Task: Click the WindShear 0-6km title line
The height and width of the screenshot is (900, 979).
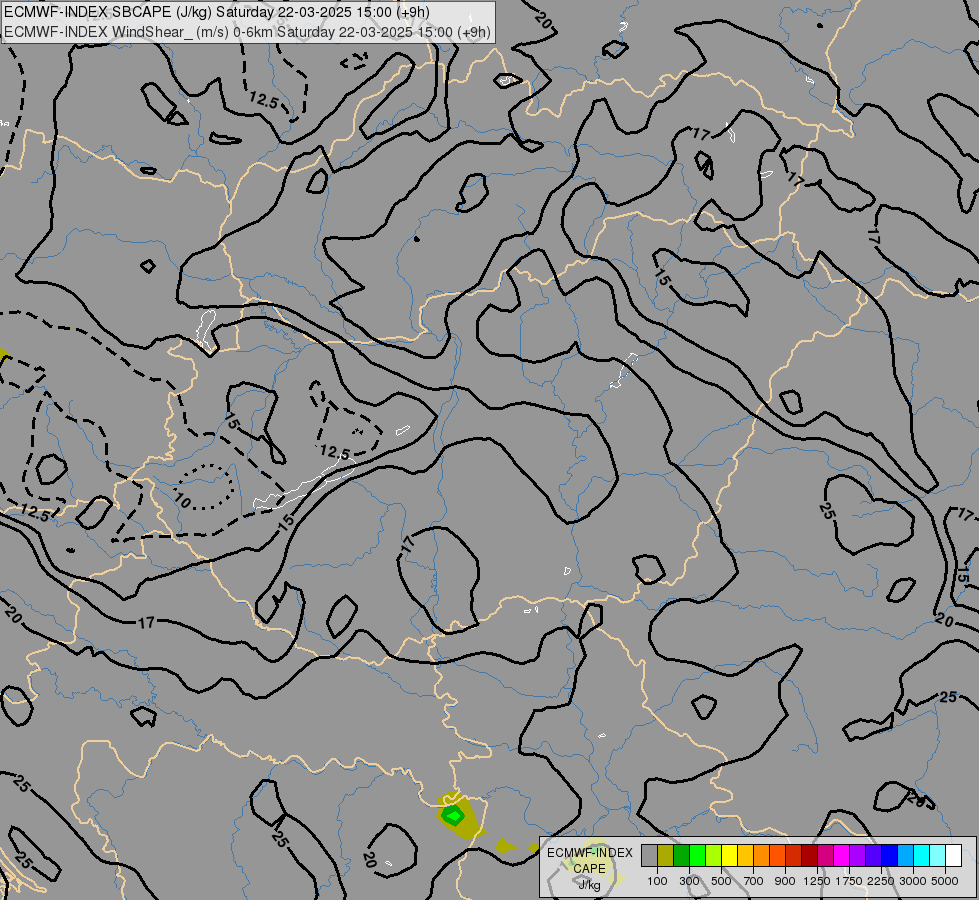Action: (x=247, y=32)
